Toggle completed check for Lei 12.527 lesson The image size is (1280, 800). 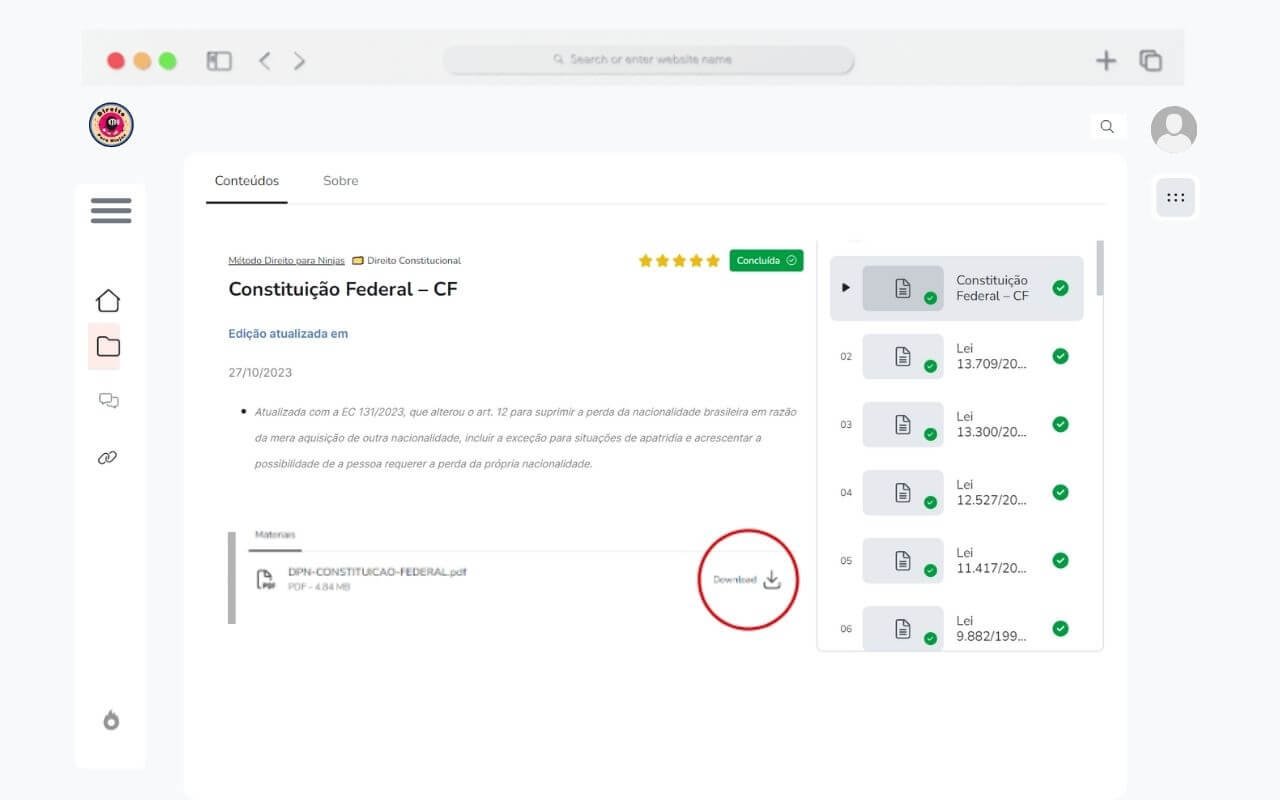point(1060,492)
